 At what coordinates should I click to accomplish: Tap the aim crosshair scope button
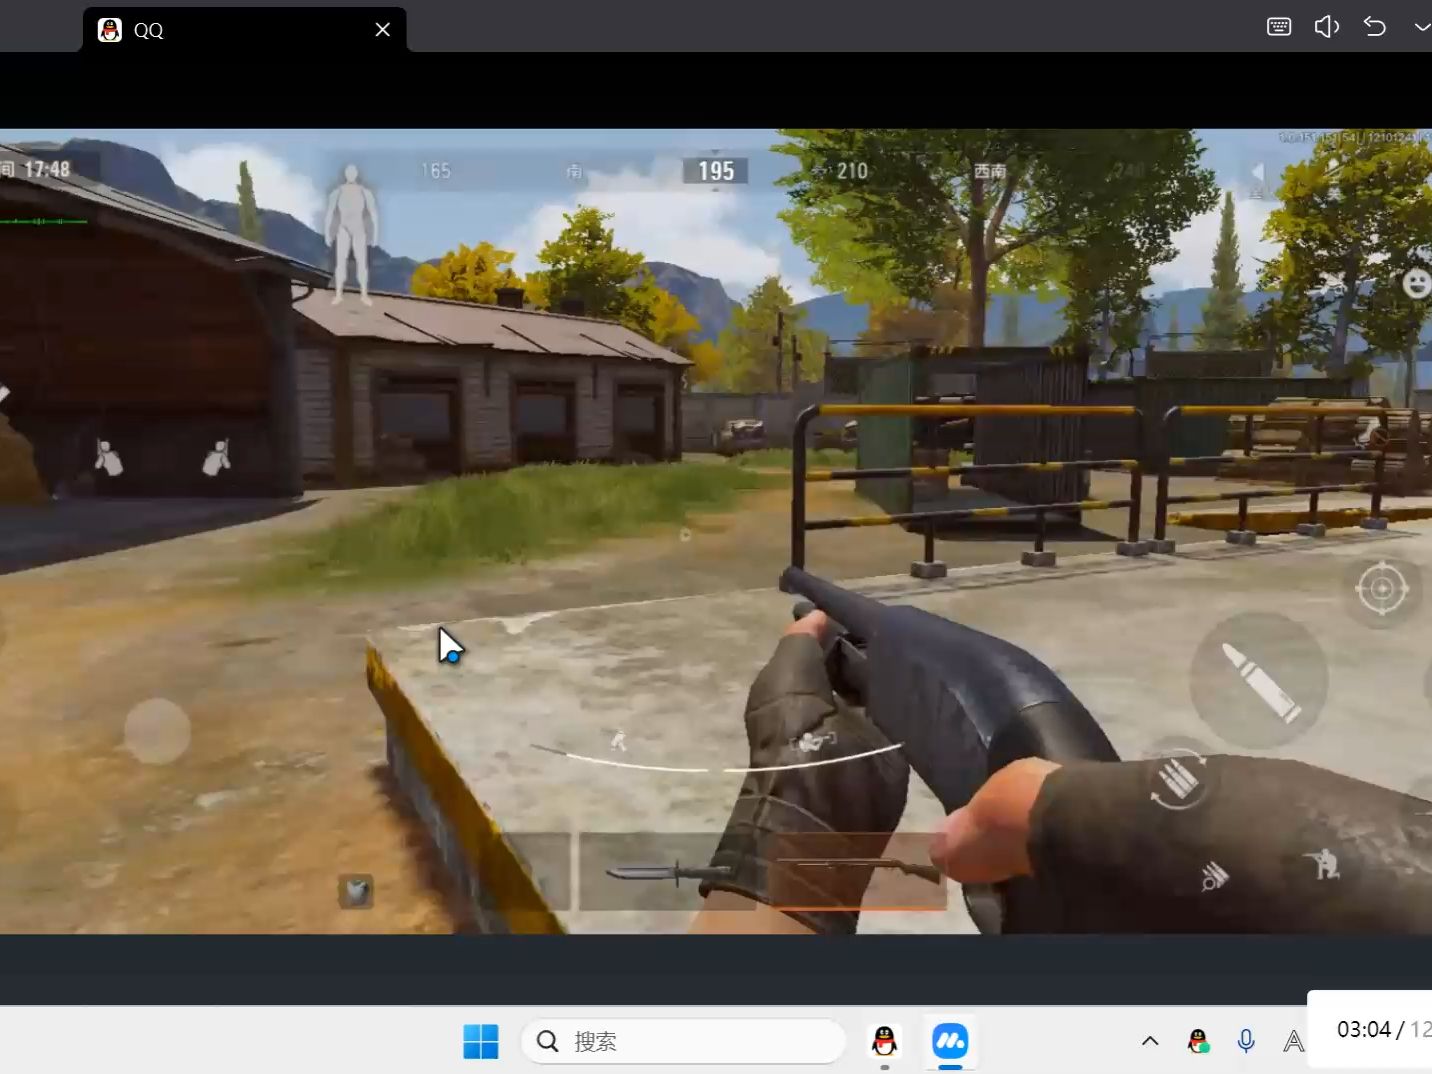(1382, 588)
